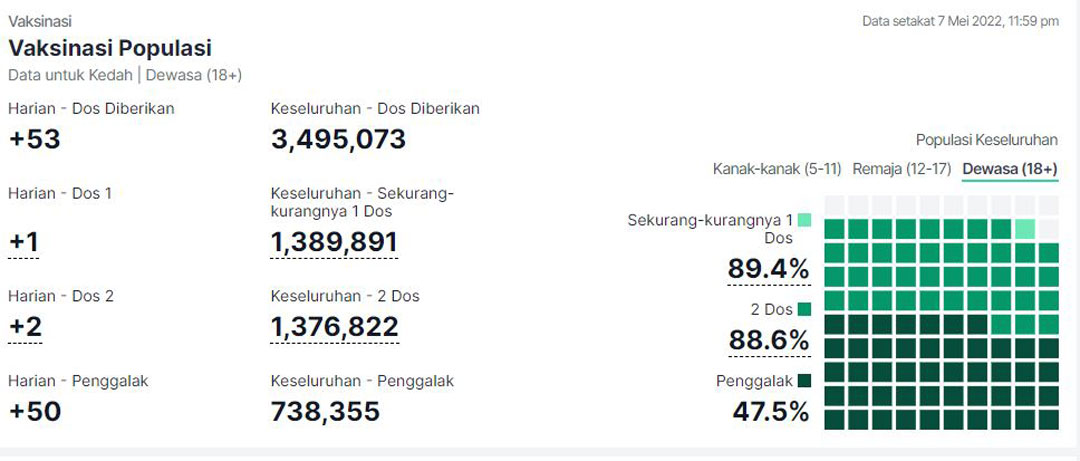Click the +50 daily Penggalak value
The image size is (1080, 461).
[x=34, y=411]
